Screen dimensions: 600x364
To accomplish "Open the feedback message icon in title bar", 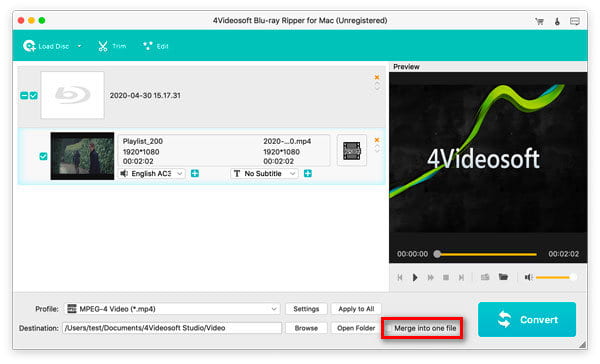I will (574, 21).
